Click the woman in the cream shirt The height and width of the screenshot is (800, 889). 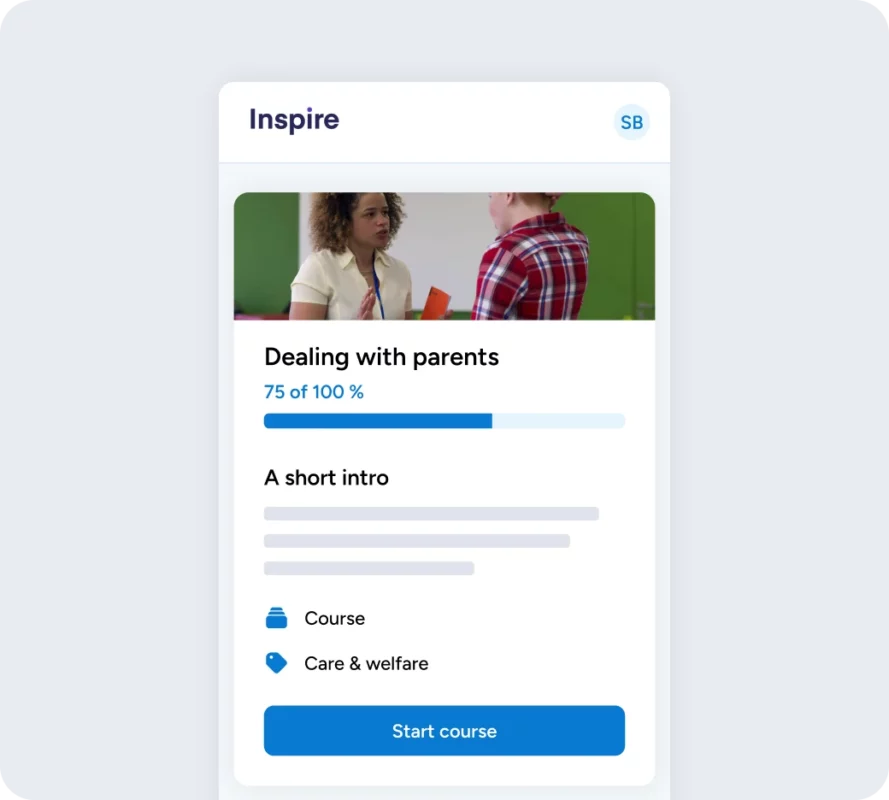click(x=350, y=260)
